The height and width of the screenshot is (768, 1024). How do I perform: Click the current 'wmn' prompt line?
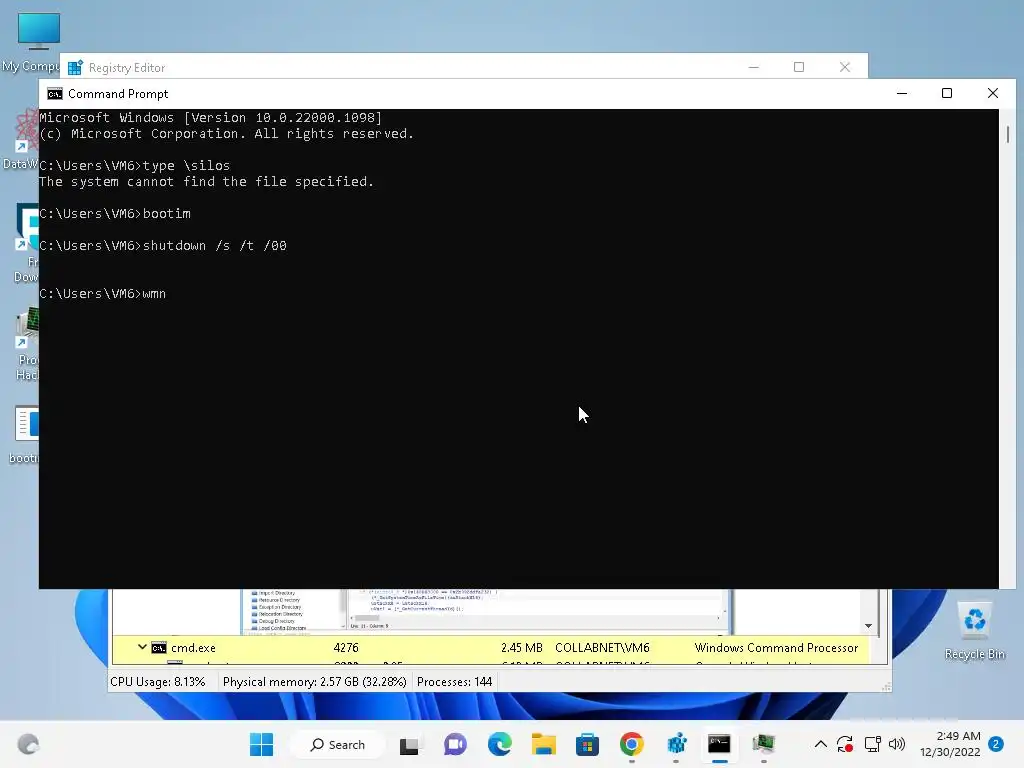pos(103,294)
